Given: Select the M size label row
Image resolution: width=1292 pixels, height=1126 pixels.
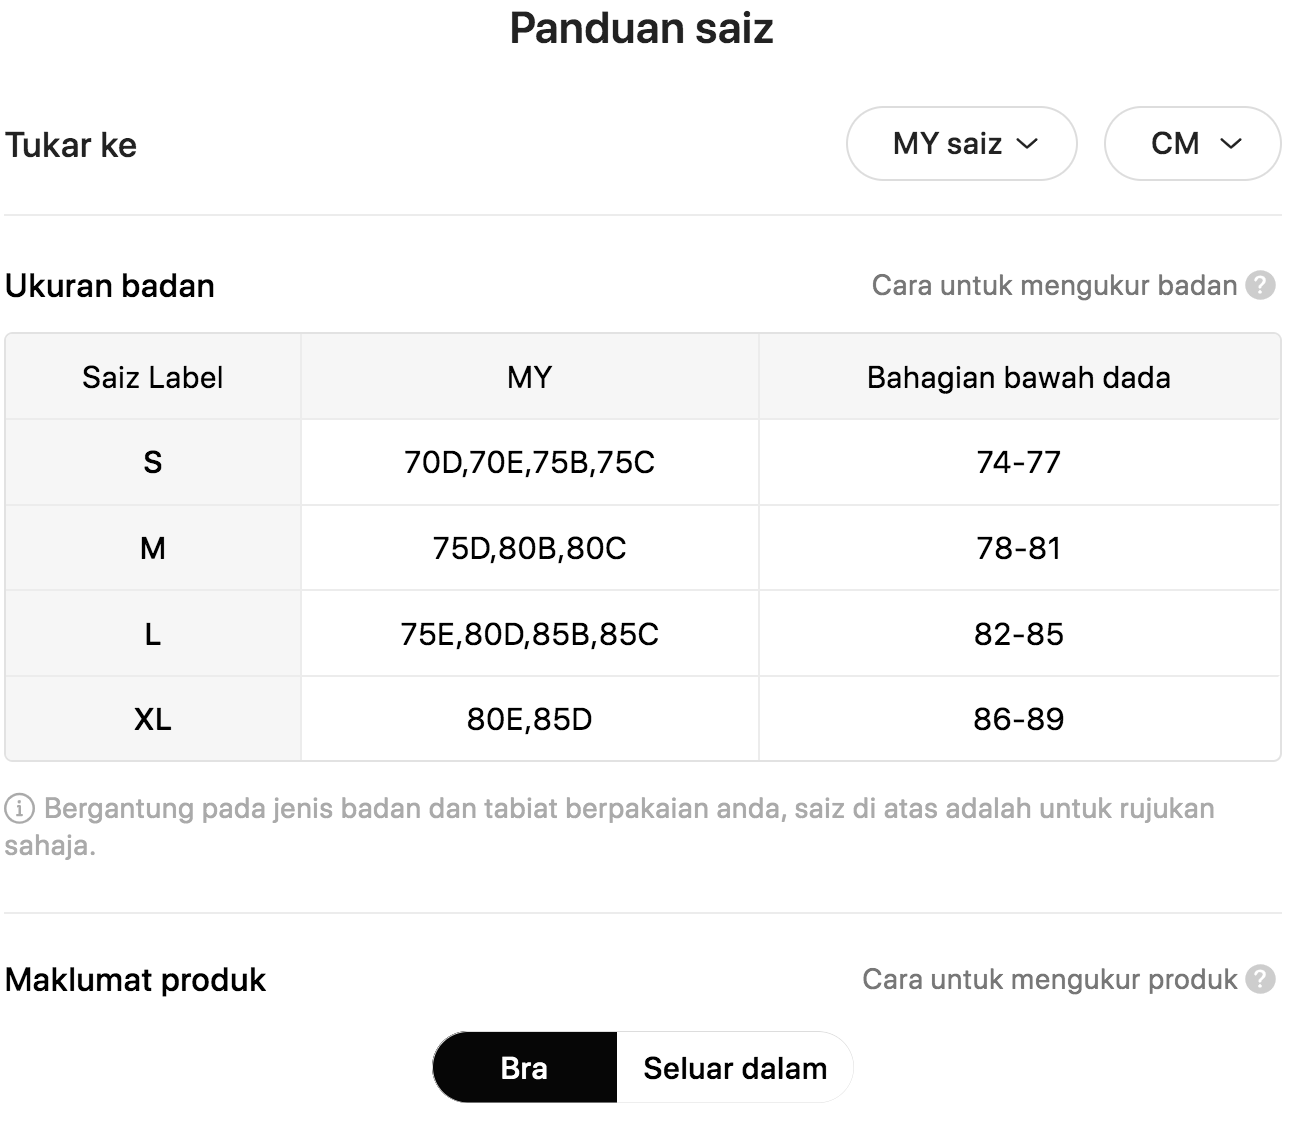Looking at the screenshot, I should tap(643, 548).
